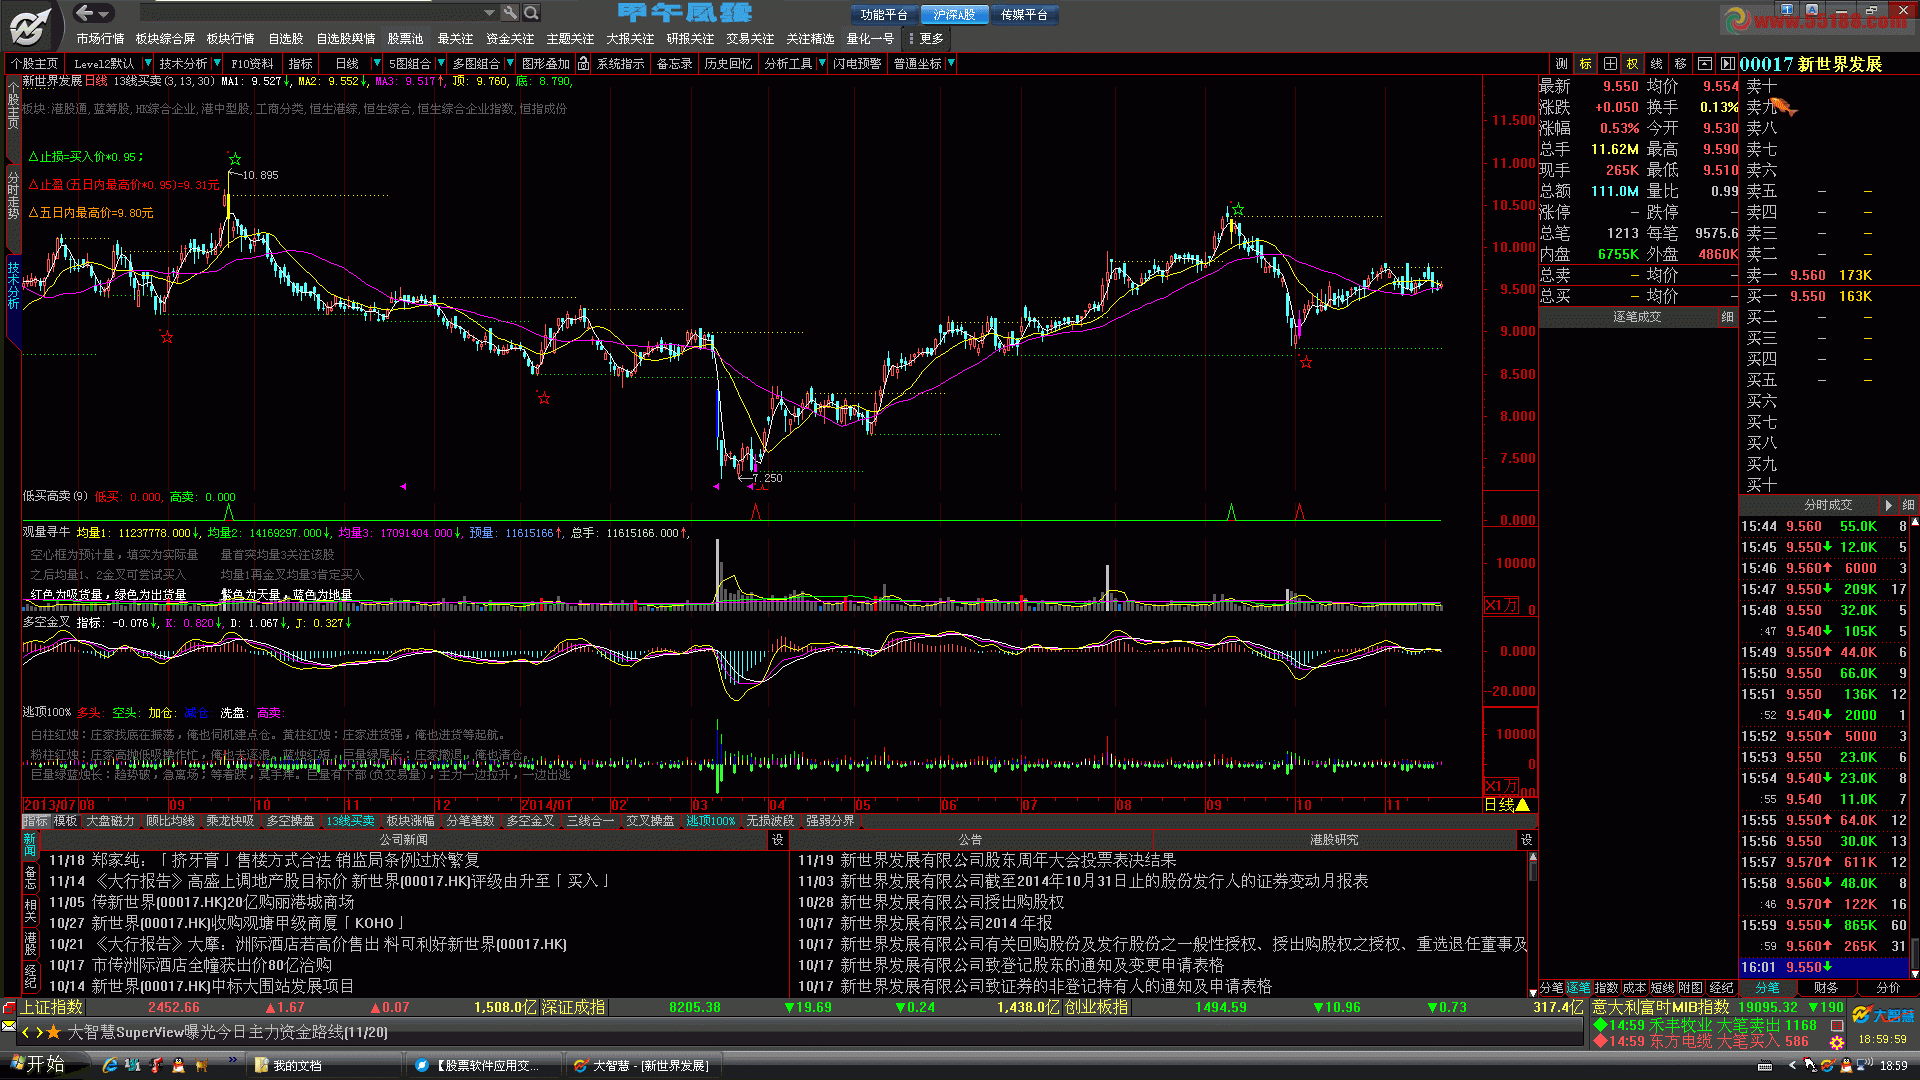Switch to the 财务 tab

tap(1826, 987)
